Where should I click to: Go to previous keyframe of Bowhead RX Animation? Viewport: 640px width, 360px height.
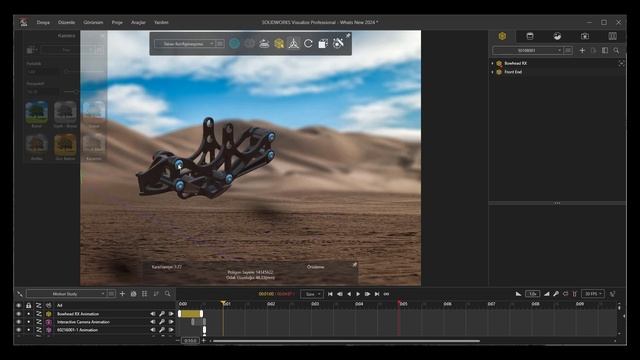click(x=153, y=314)
